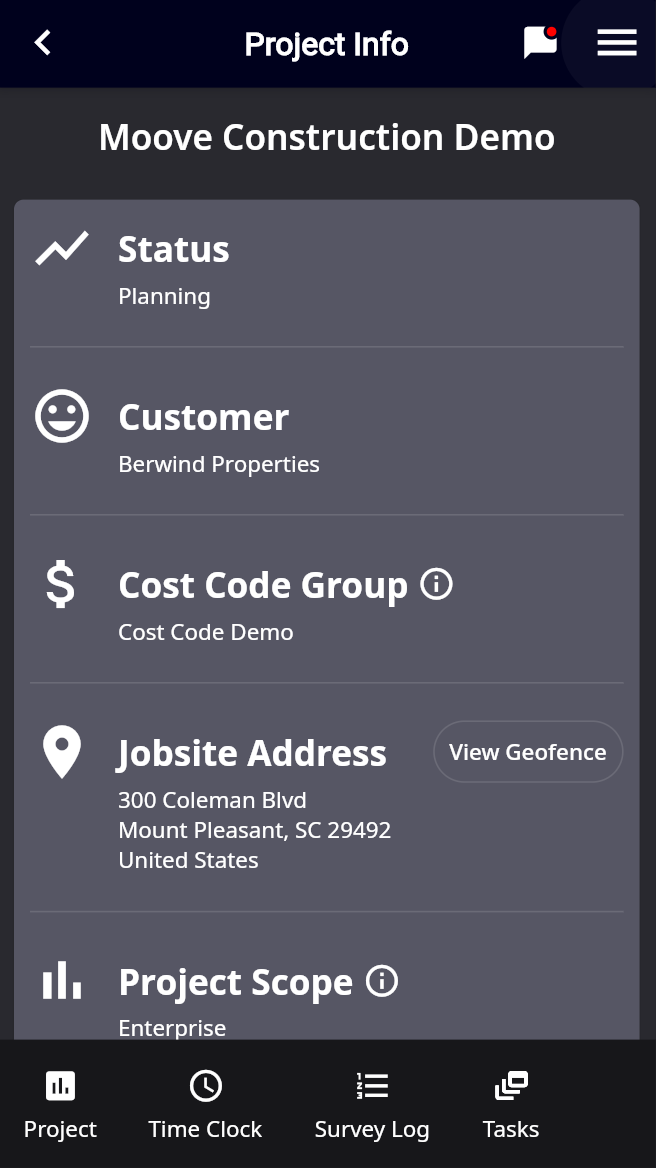
Task: Click the View Geofence button
Action: [528, 752]
